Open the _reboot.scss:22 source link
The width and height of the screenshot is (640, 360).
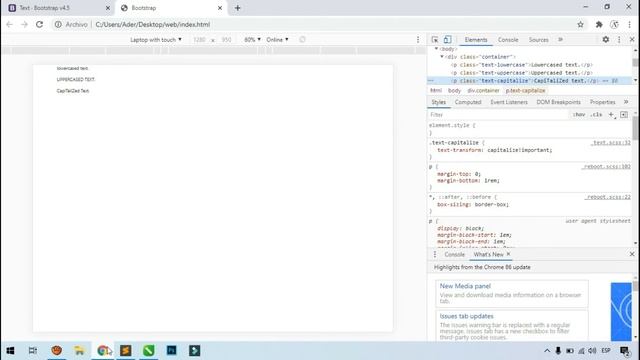[x=608, y=197]
